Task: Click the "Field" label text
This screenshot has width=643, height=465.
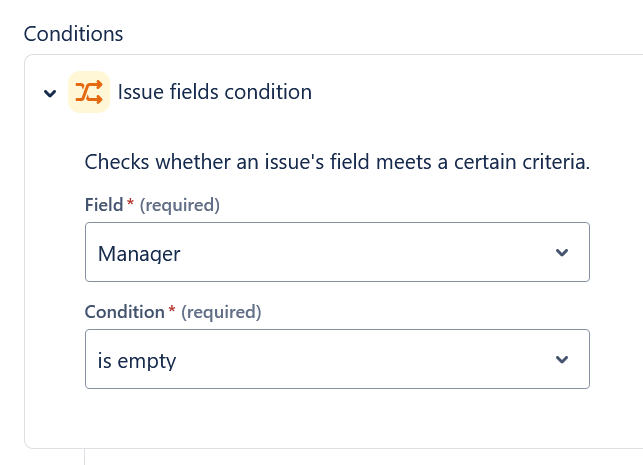Action: click(104, 205)
